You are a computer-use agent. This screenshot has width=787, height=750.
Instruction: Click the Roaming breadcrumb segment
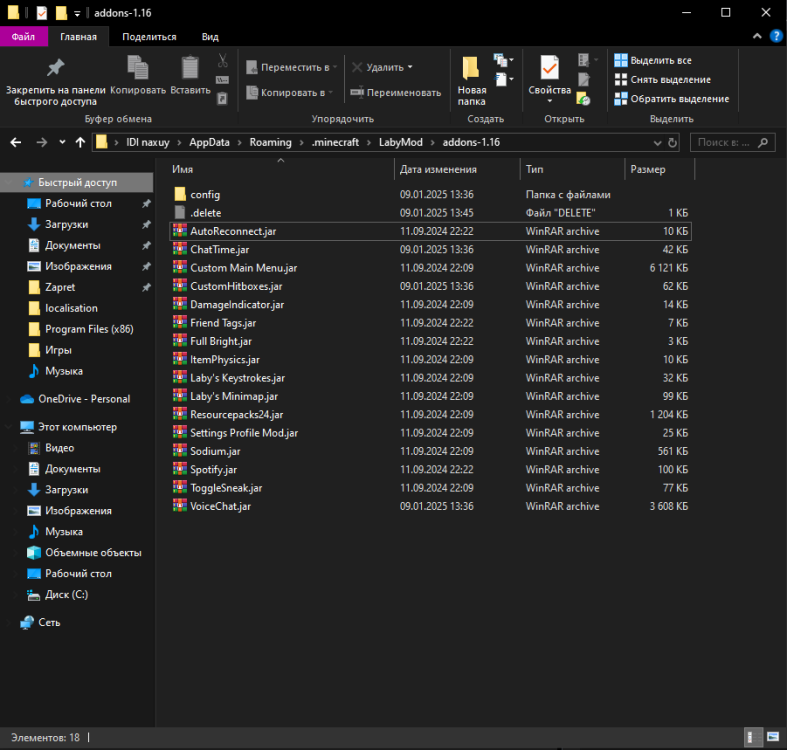271,143
